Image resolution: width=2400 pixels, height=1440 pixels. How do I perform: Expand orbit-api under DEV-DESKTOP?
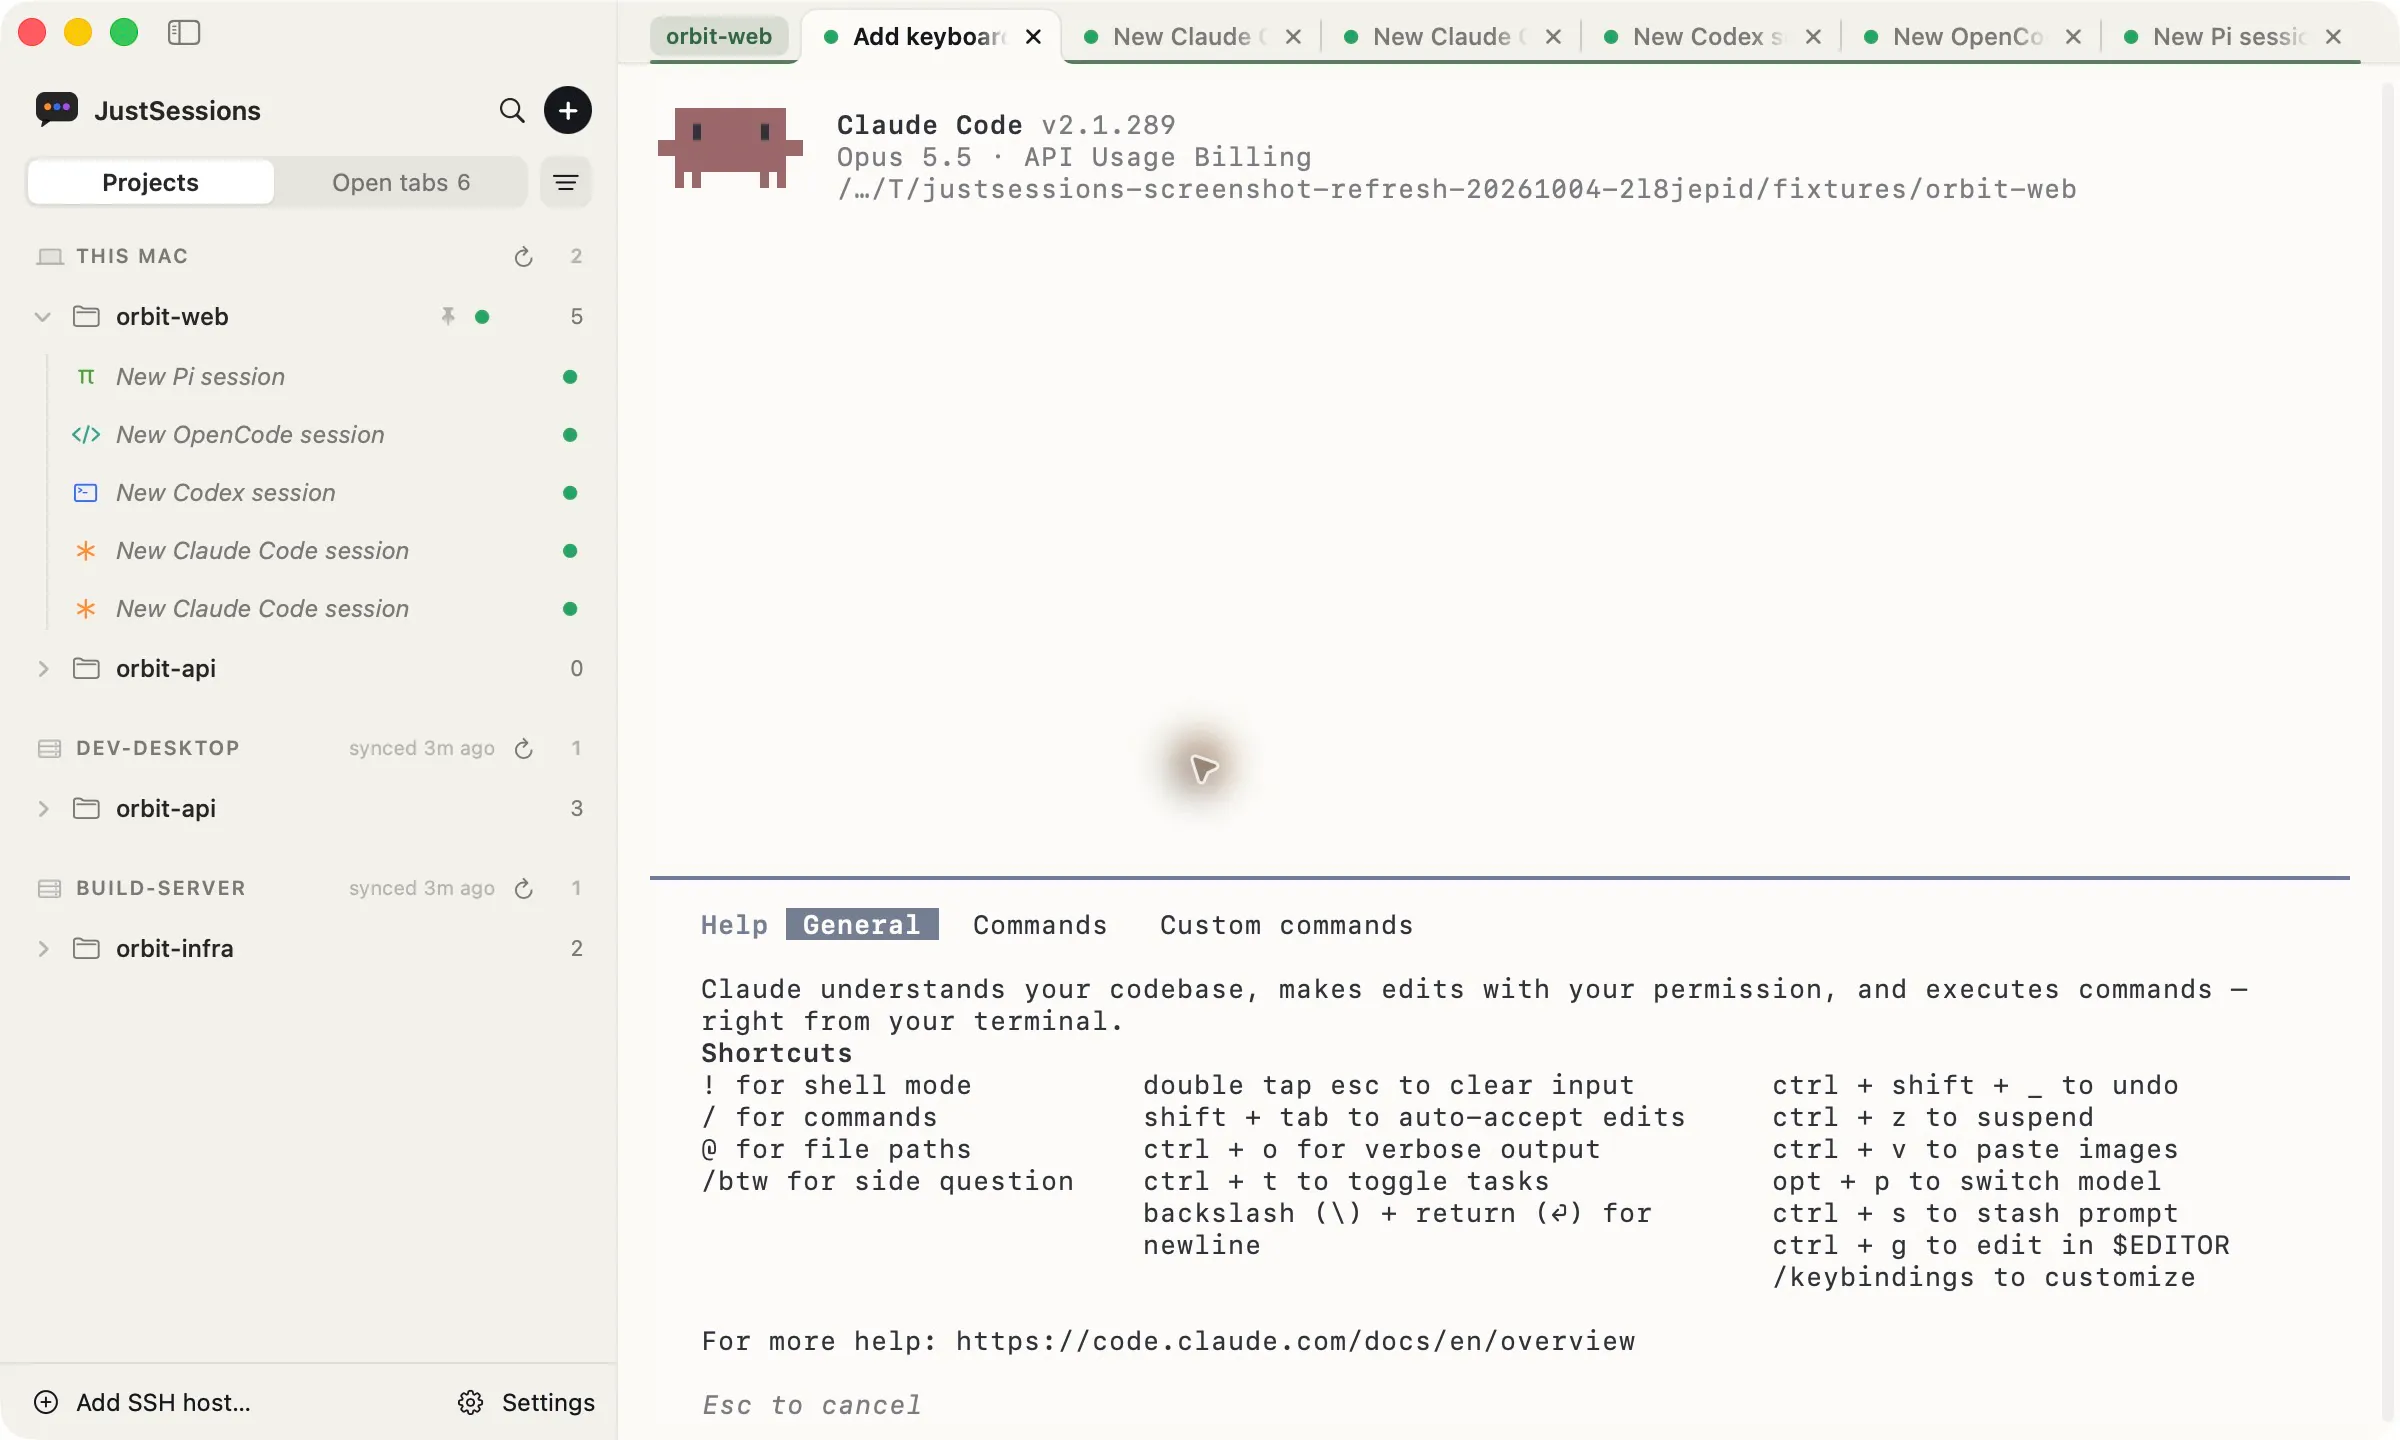43,809
